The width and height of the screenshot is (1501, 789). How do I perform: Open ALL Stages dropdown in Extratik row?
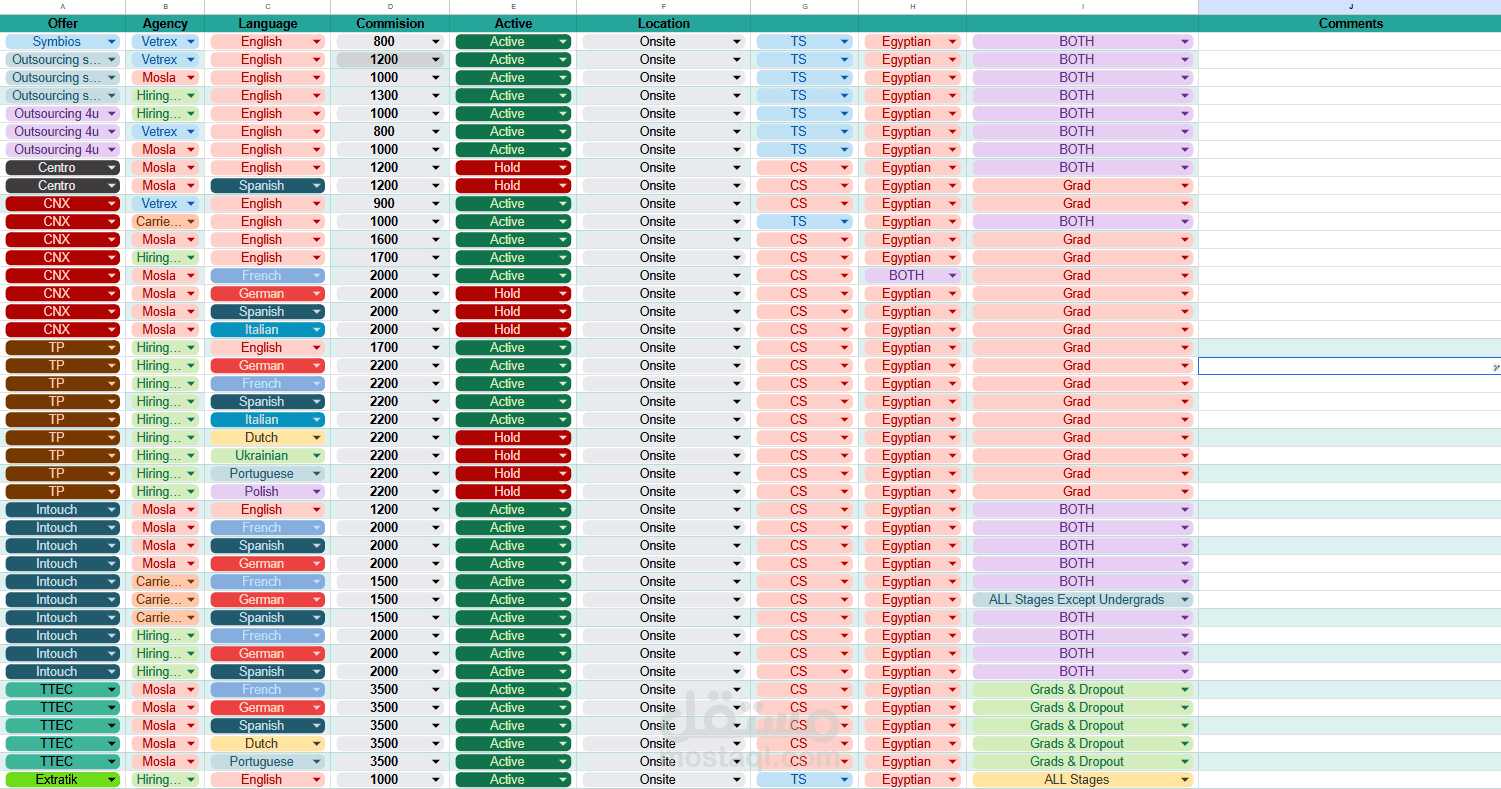pyautogui.click(x=1082, y=780)
